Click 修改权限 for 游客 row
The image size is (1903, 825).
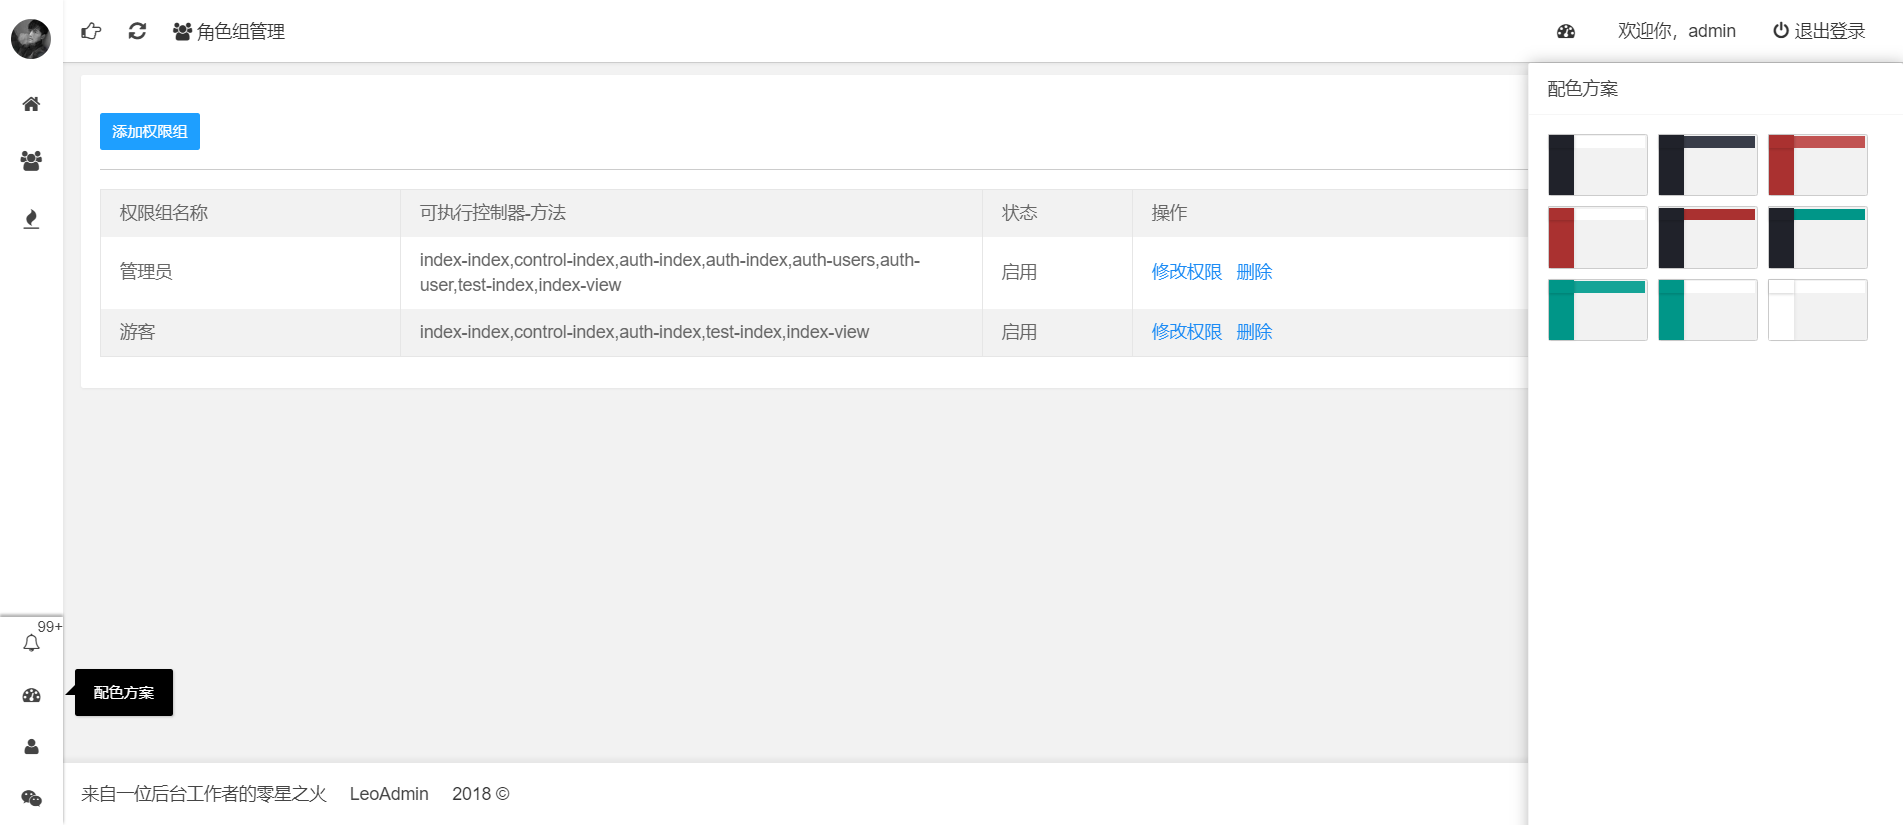pos(1186,332)
